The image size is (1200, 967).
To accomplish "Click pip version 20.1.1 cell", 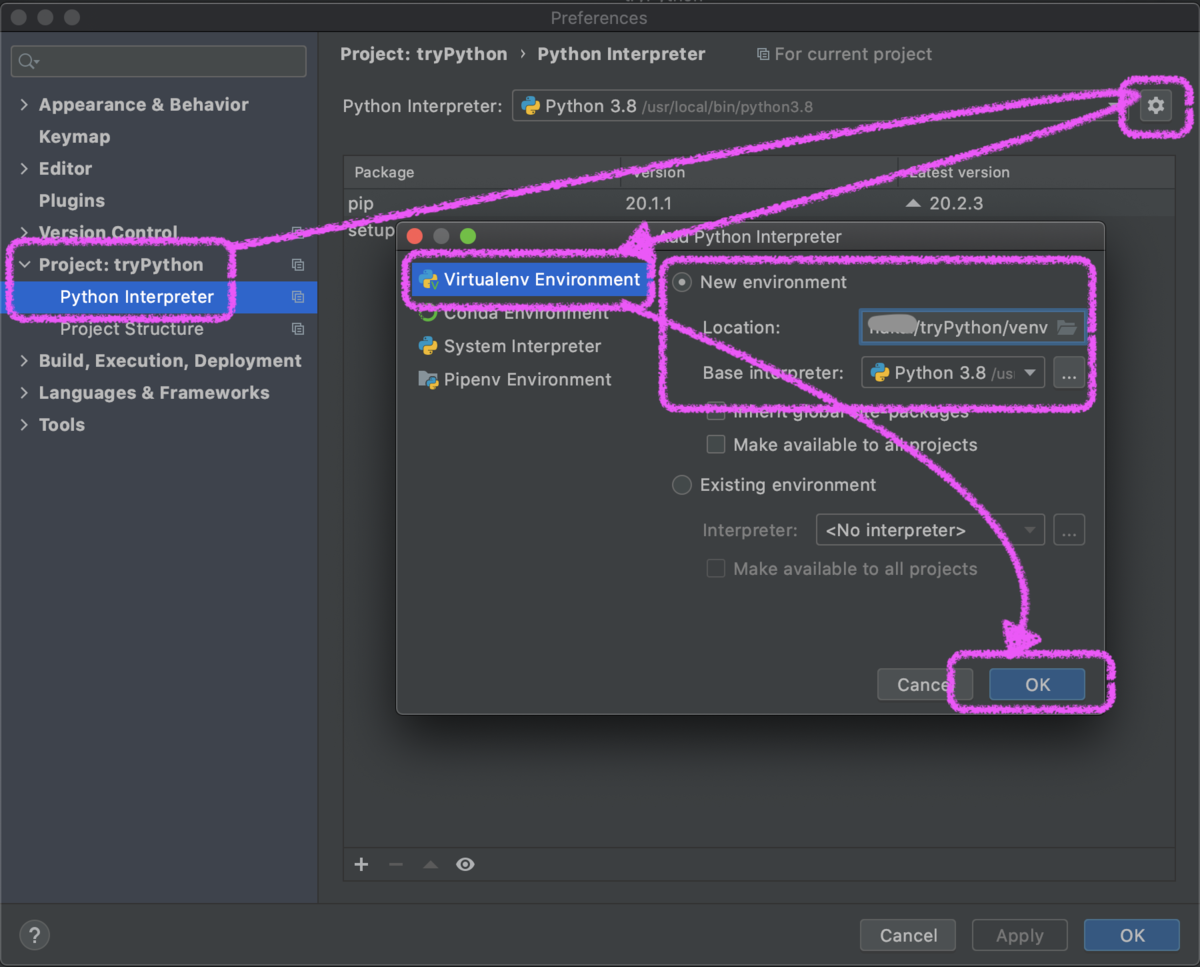I will [759, 203].
